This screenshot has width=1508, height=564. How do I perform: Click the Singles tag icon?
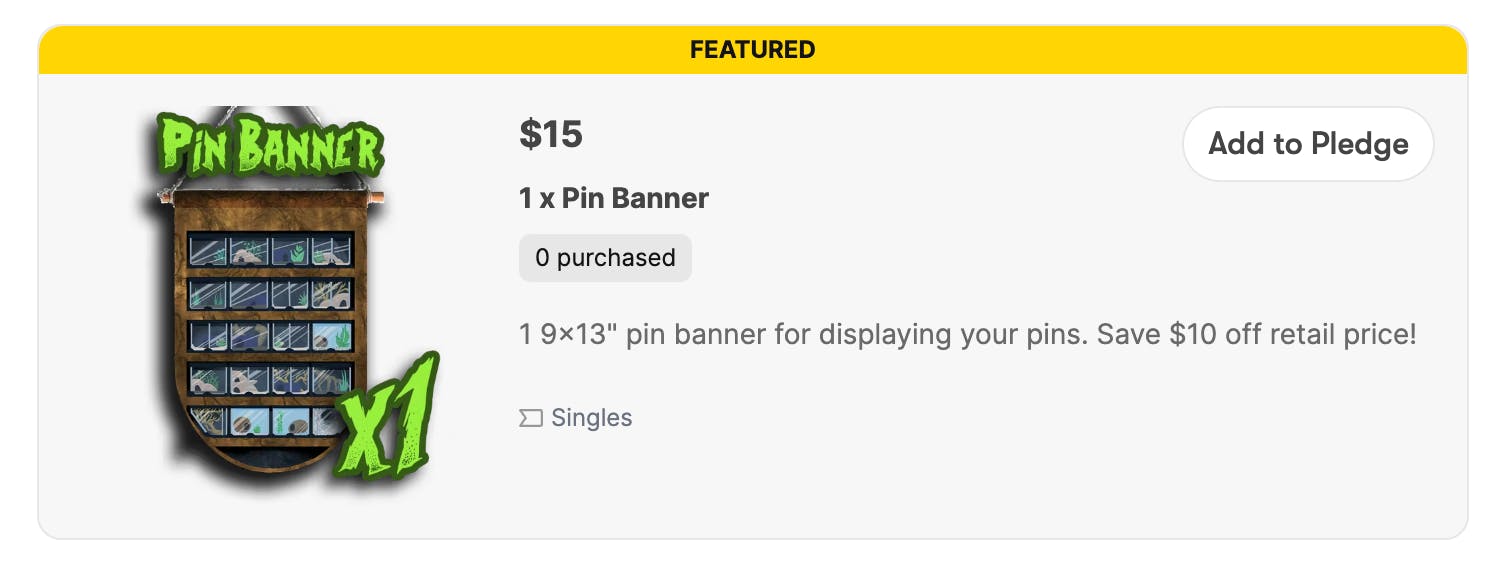530,418
